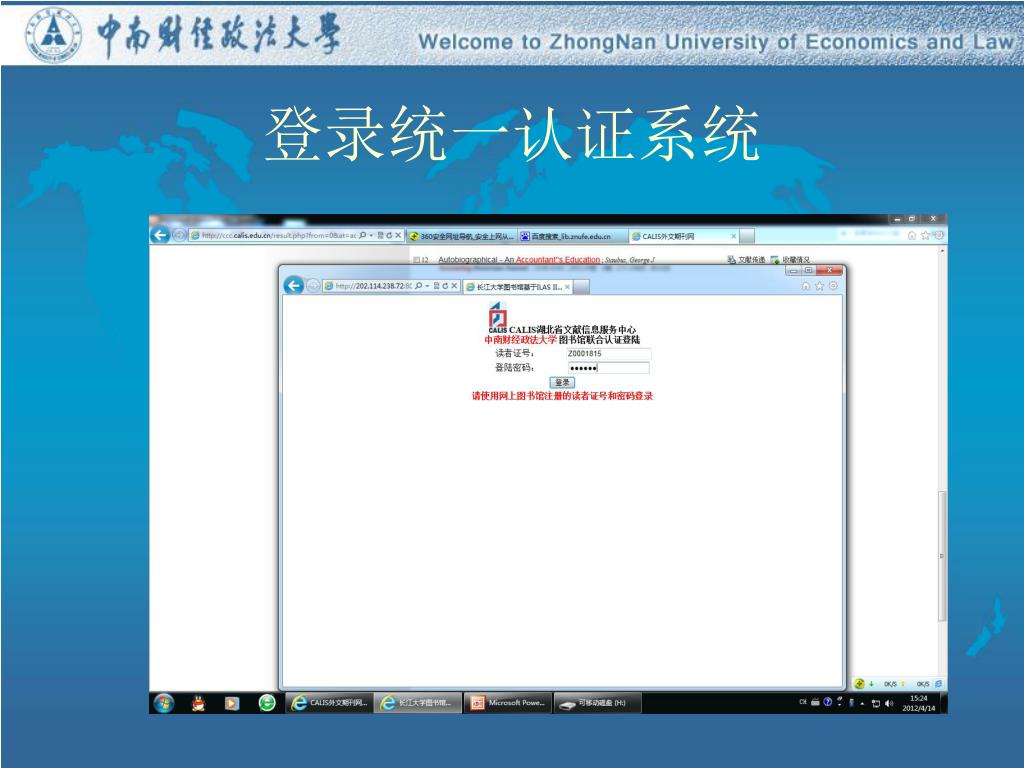Open the Windows Start menu
This screenshot has height=768, width=1024.
(x=162, y=702)
